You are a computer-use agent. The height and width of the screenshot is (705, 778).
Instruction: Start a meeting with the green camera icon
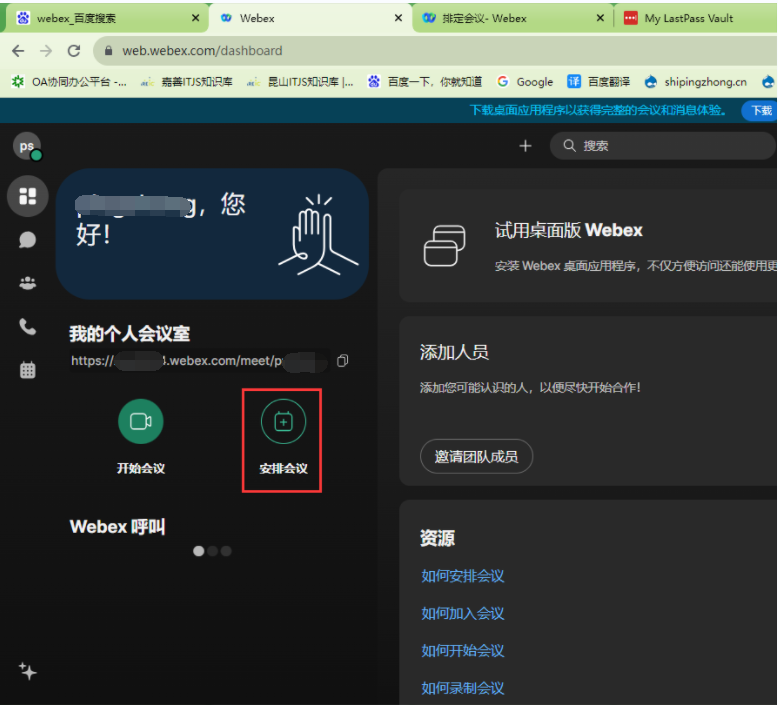click(140, 421)
